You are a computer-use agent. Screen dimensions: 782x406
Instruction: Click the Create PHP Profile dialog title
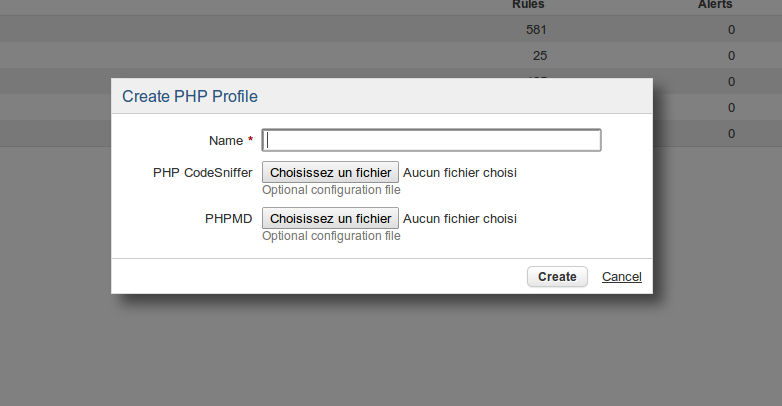(190, 97)
